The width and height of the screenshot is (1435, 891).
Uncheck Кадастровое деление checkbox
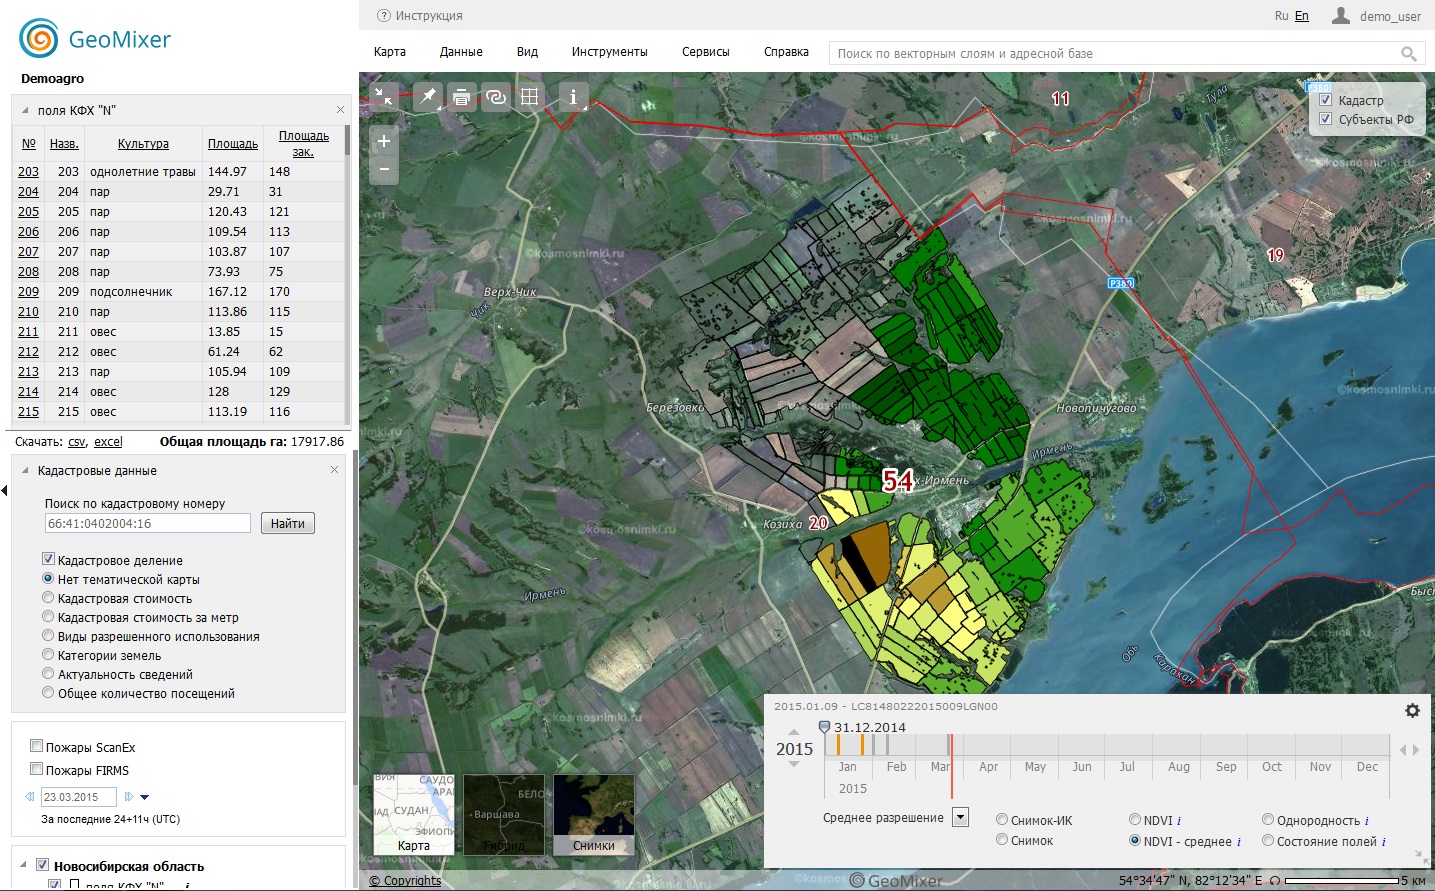[x=48, y=559]
